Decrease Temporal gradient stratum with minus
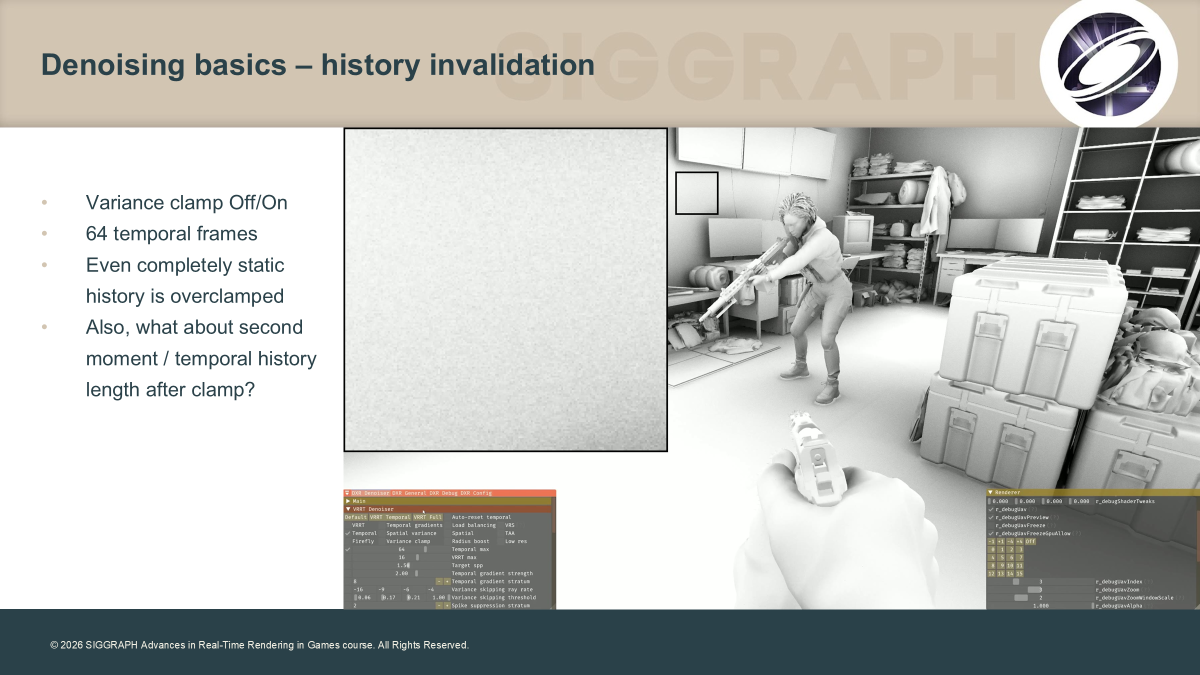The image size is (1200, 675). [x=439, y=581]
